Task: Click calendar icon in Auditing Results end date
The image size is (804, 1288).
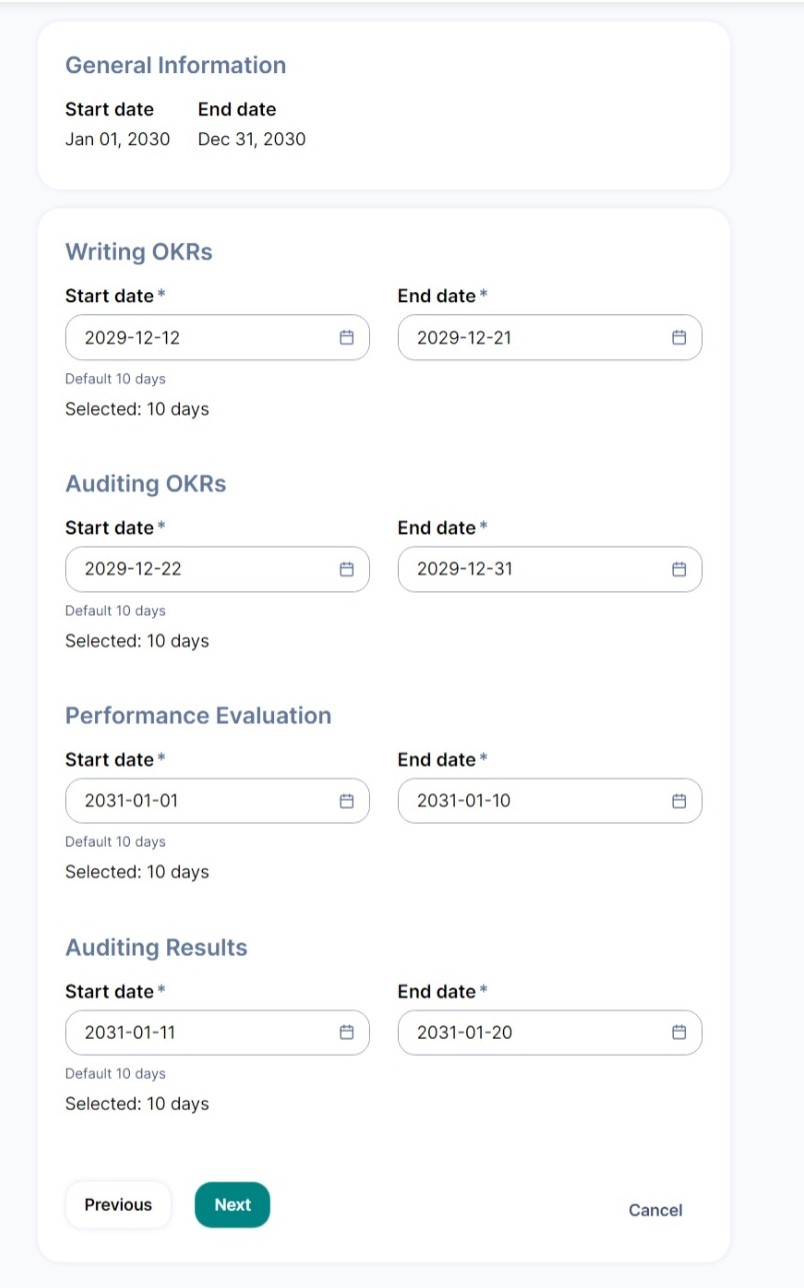Action: [x=679, y=1032]
